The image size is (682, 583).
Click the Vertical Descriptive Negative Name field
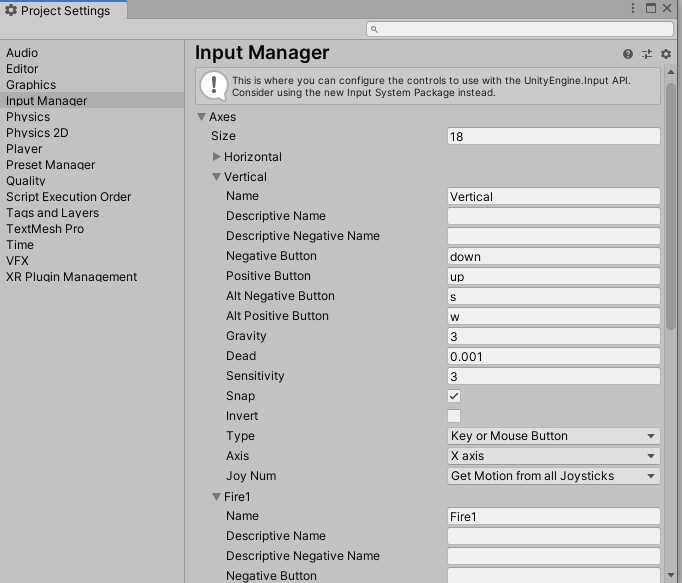[554, 236]
